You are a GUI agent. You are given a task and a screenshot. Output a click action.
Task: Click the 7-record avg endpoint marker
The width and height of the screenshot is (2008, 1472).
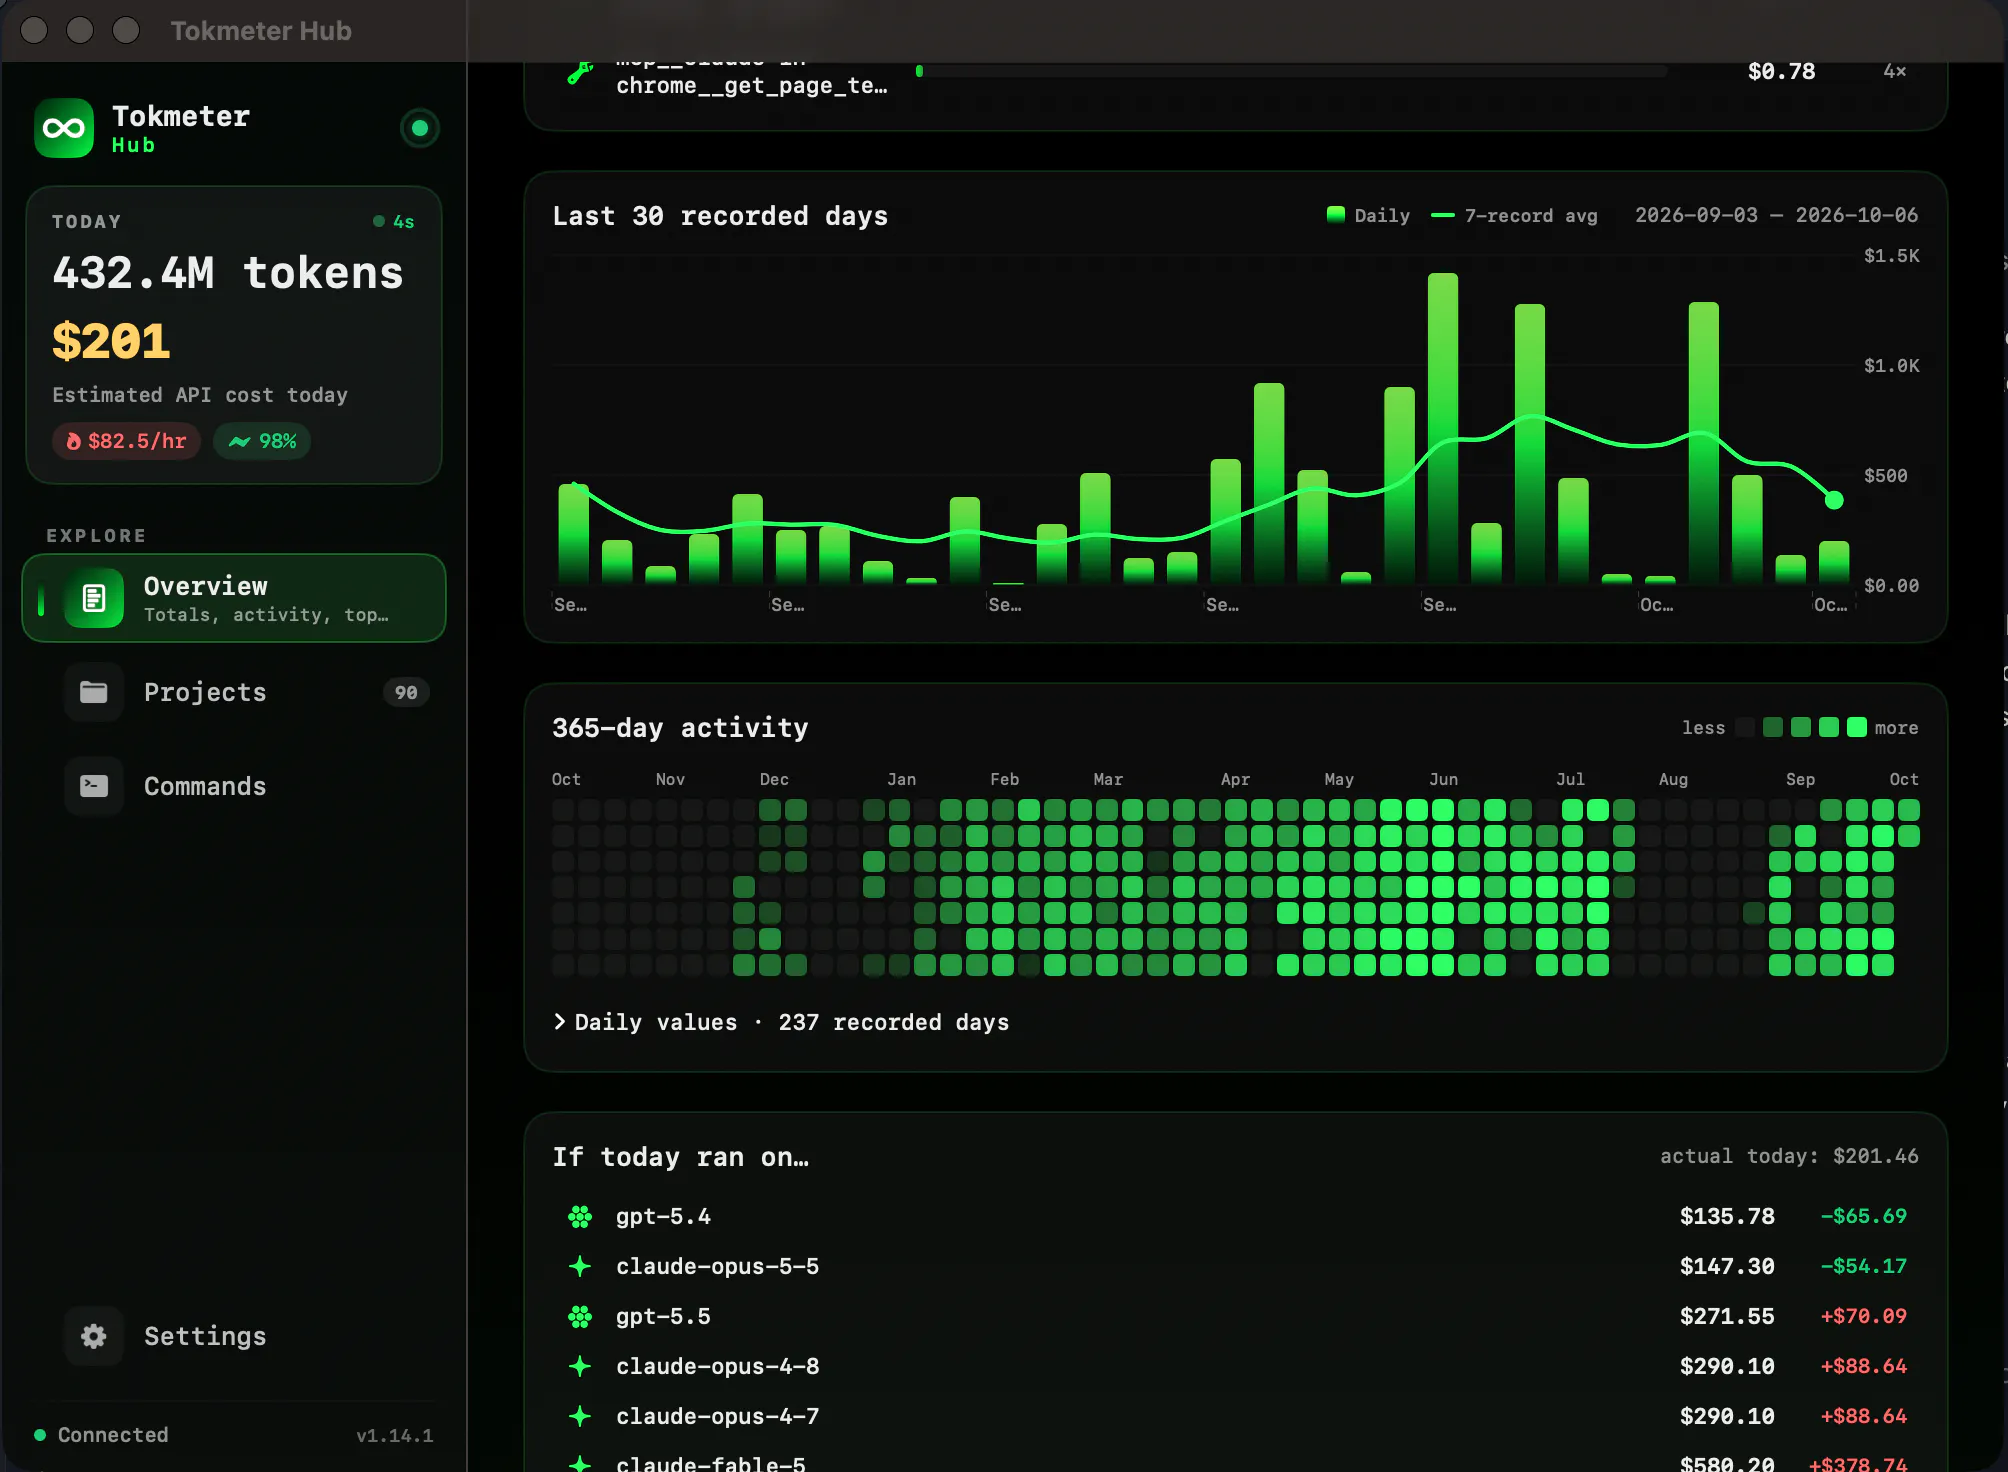(x=1834, y=500)
